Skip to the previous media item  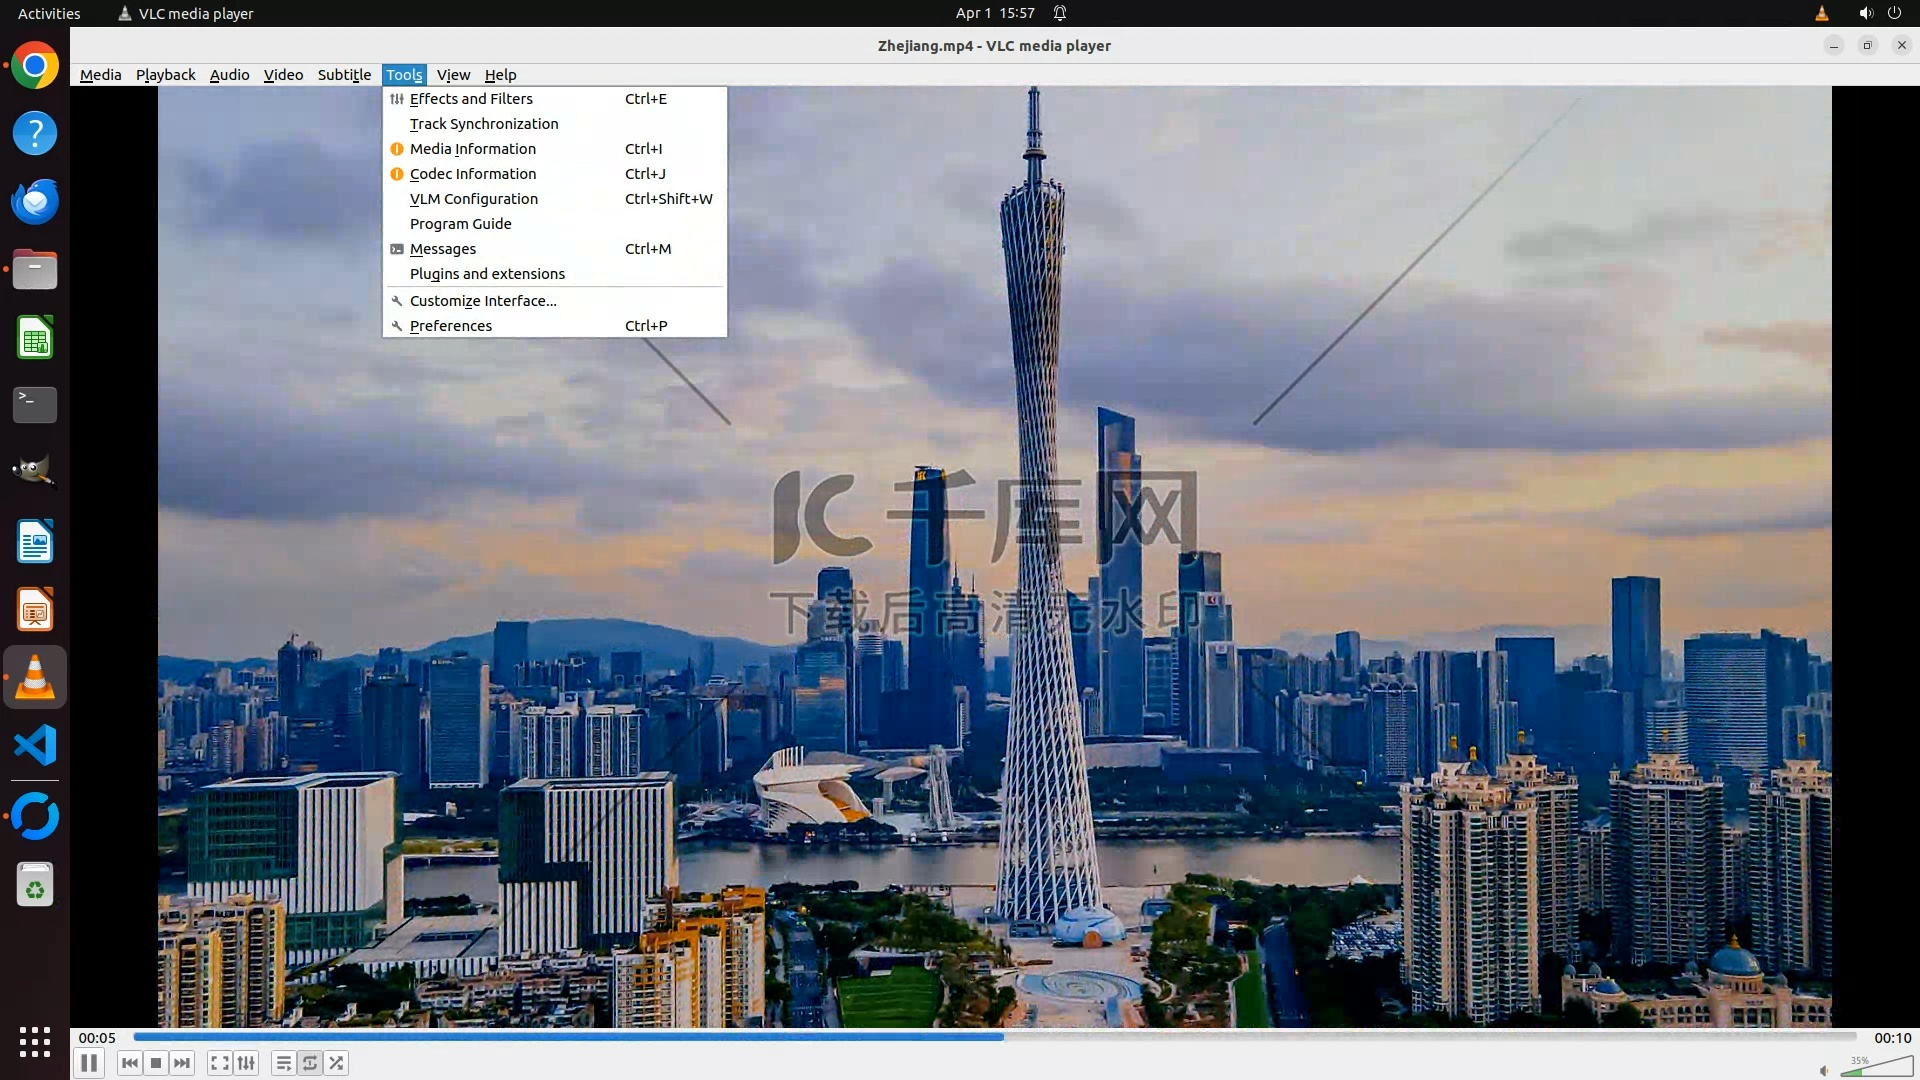[129, 1063]
